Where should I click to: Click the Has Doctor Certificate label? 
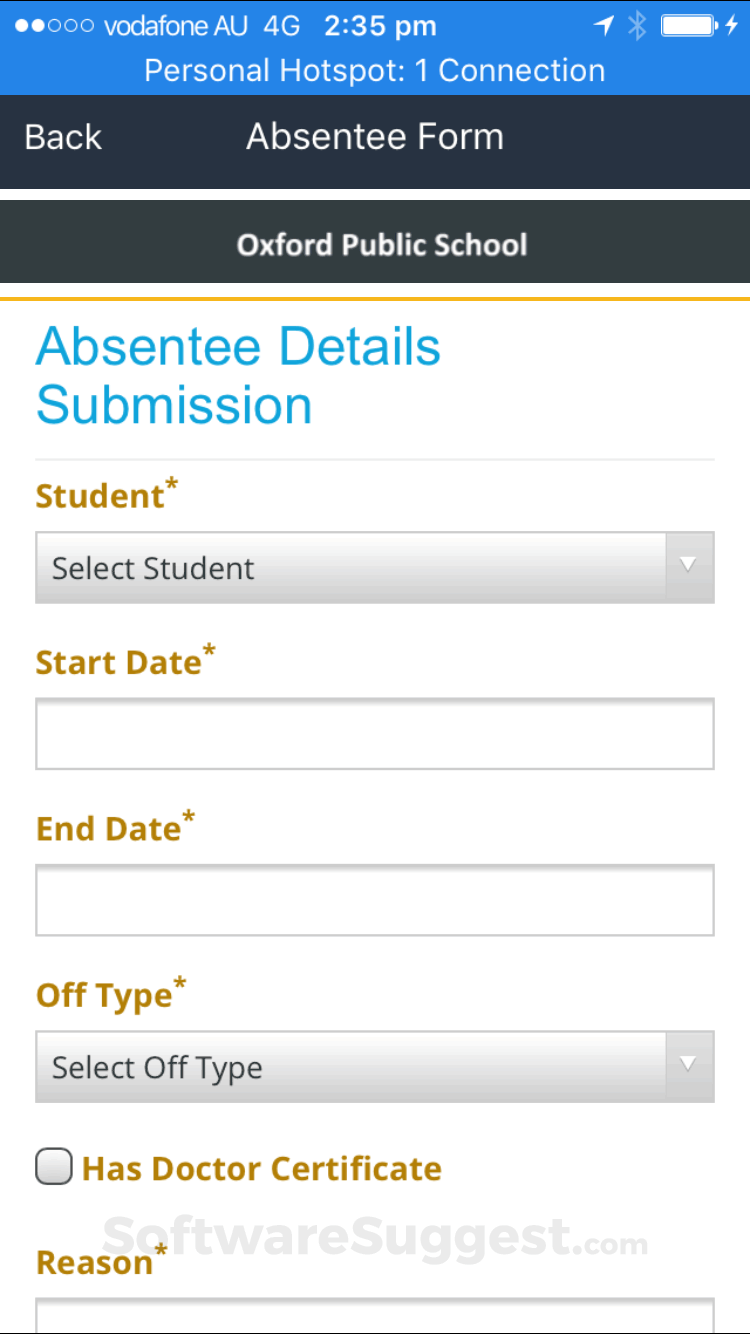(x=261, y=1168)
